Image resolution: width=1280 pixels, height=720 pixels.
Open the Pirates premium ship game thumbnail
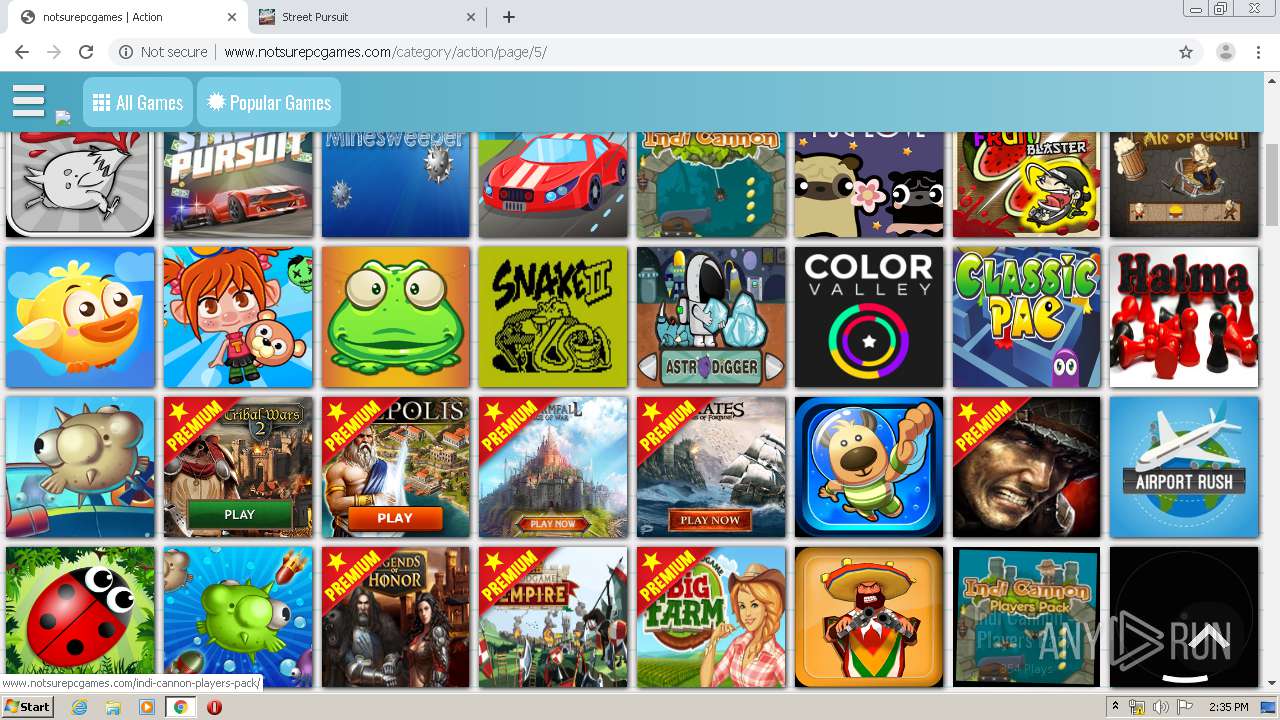[711, 467]
